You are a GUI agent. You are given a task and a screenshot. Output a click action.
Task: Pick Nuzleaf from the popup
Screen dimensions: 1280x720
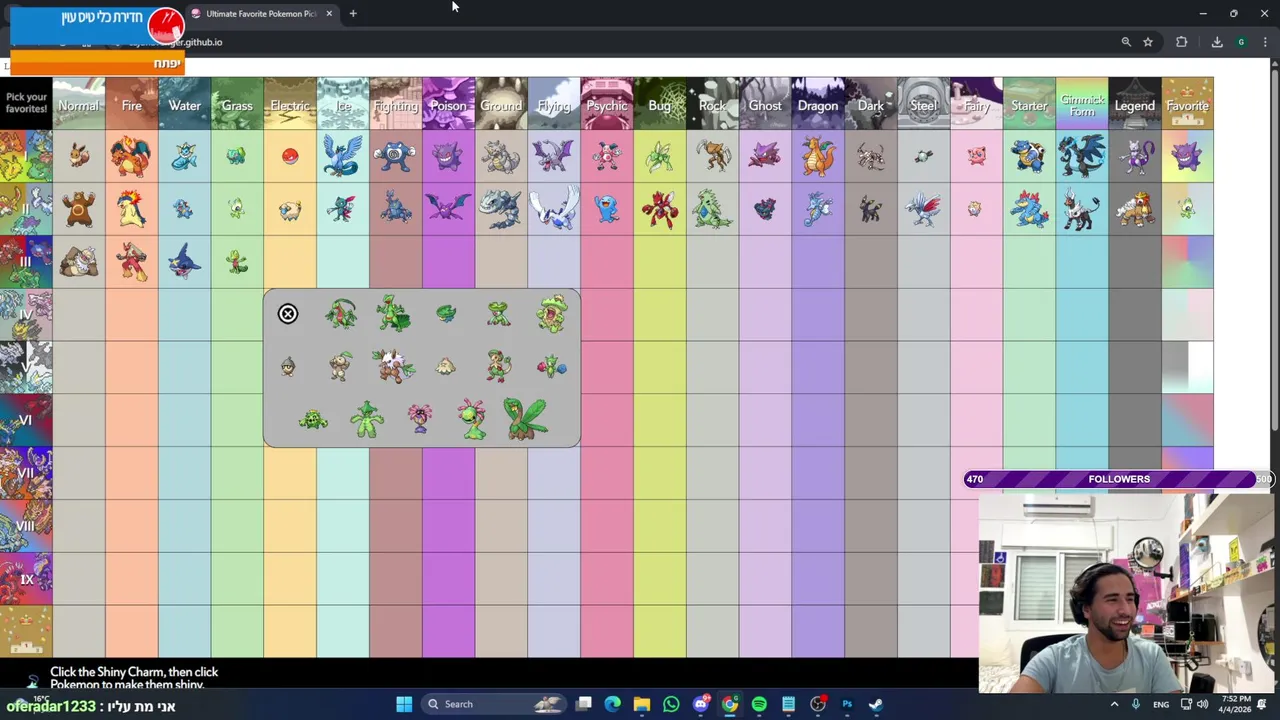tap(341, 366)
